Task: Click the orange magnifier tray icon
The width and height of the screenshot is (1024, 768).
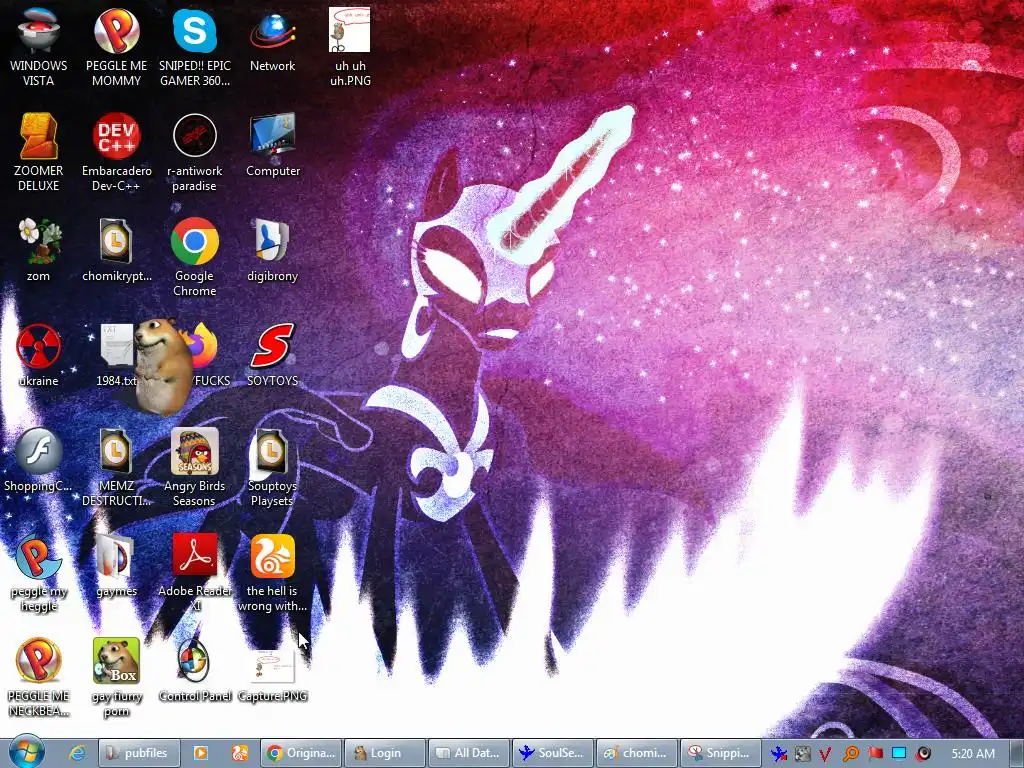Action: pyautogui.click(x=850, y=754)
